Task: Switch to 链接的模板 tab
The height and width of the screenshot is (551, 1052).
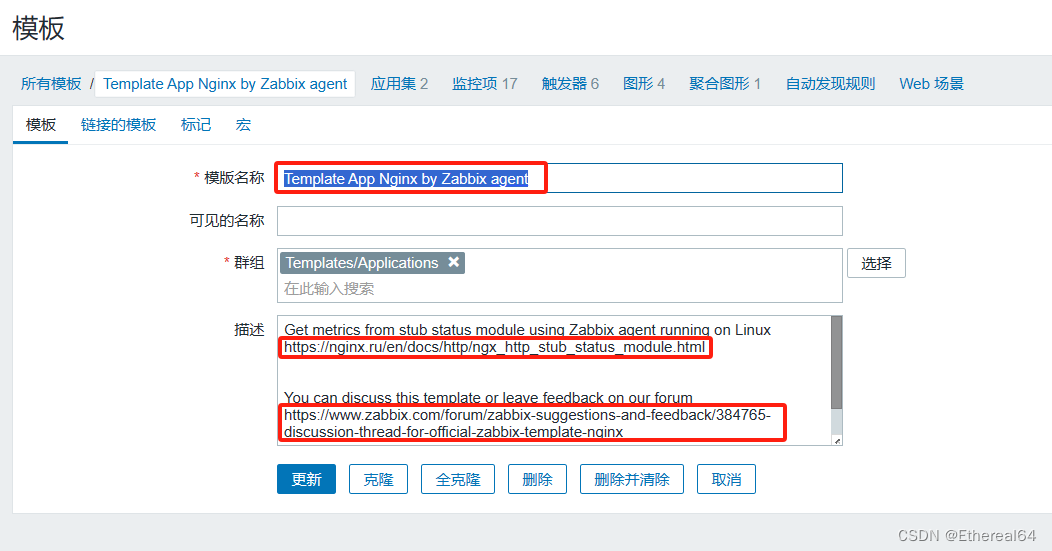Action: (x=118, y=125)
